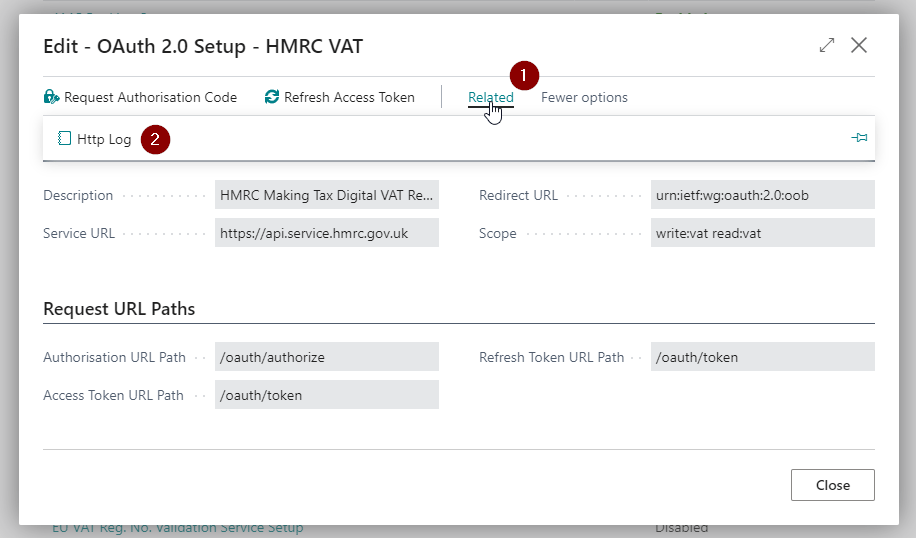This screenshot has height=538, width=916.
Task: Select Fewer options in the action bar
Action: click(x=584, y=97)
